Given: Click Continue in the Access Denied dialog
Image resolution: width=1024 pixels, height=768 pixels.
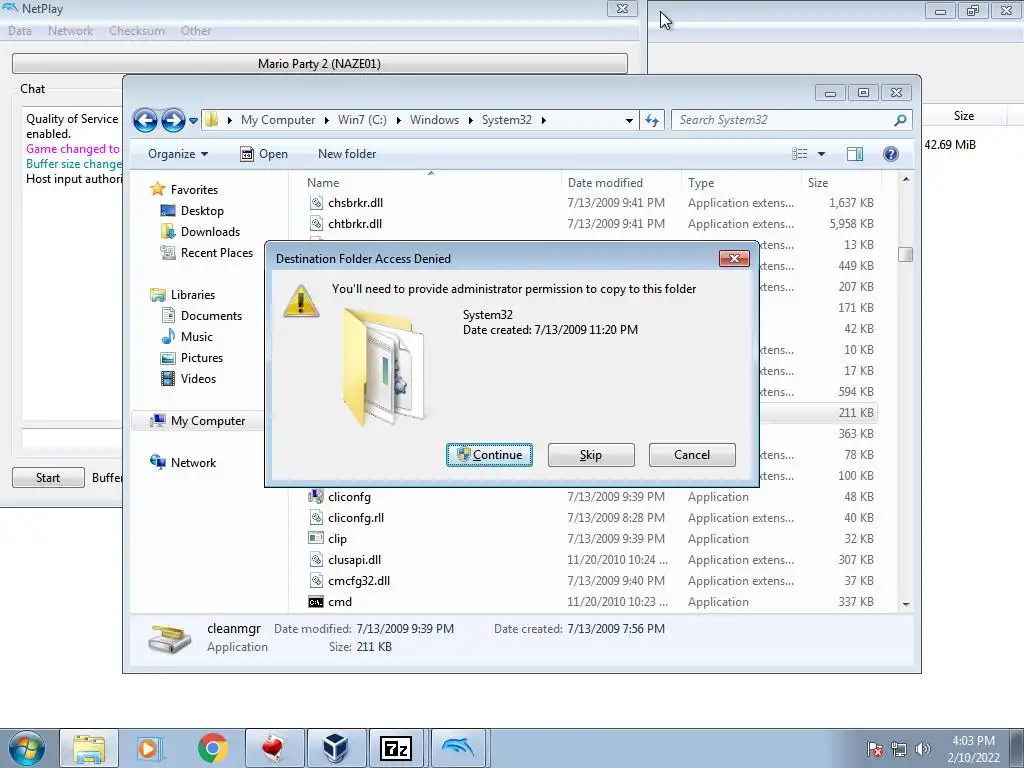Looking at the screenshot, I should tap(489, 455).
